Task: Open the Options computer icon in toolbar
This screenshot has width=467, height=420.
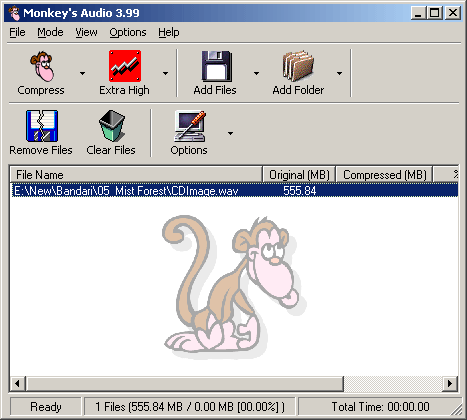Action: coord(190,126)
